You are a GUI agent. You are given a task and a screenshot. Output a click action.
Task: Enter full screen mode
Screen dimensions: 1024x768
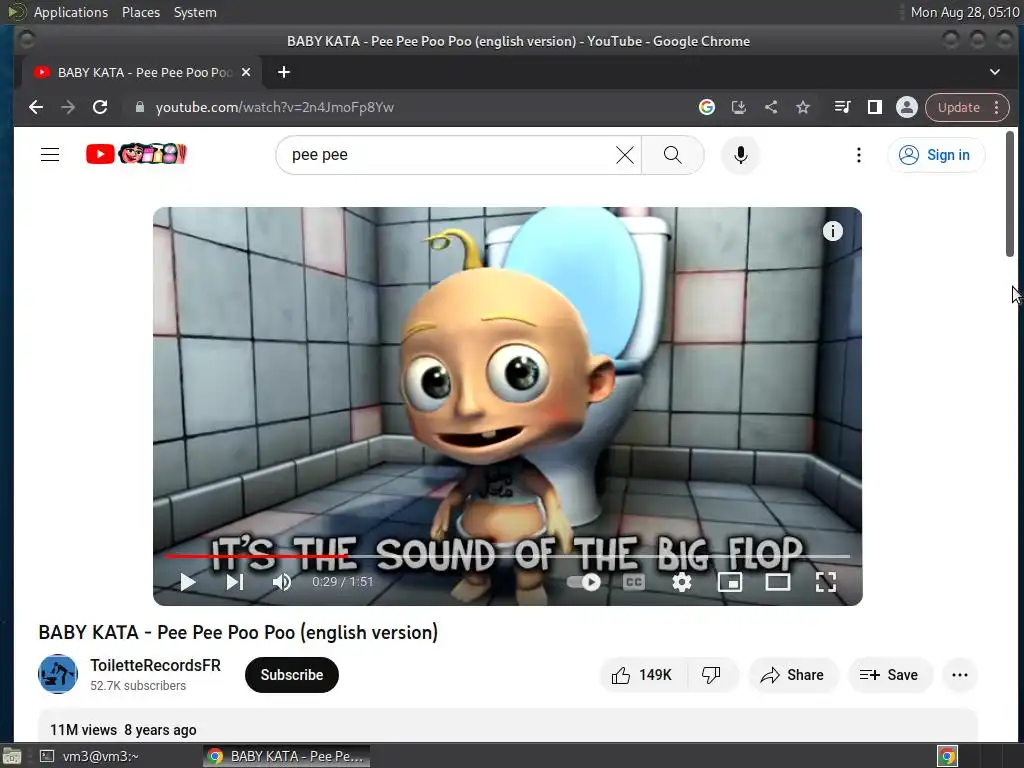click(826, 582)
